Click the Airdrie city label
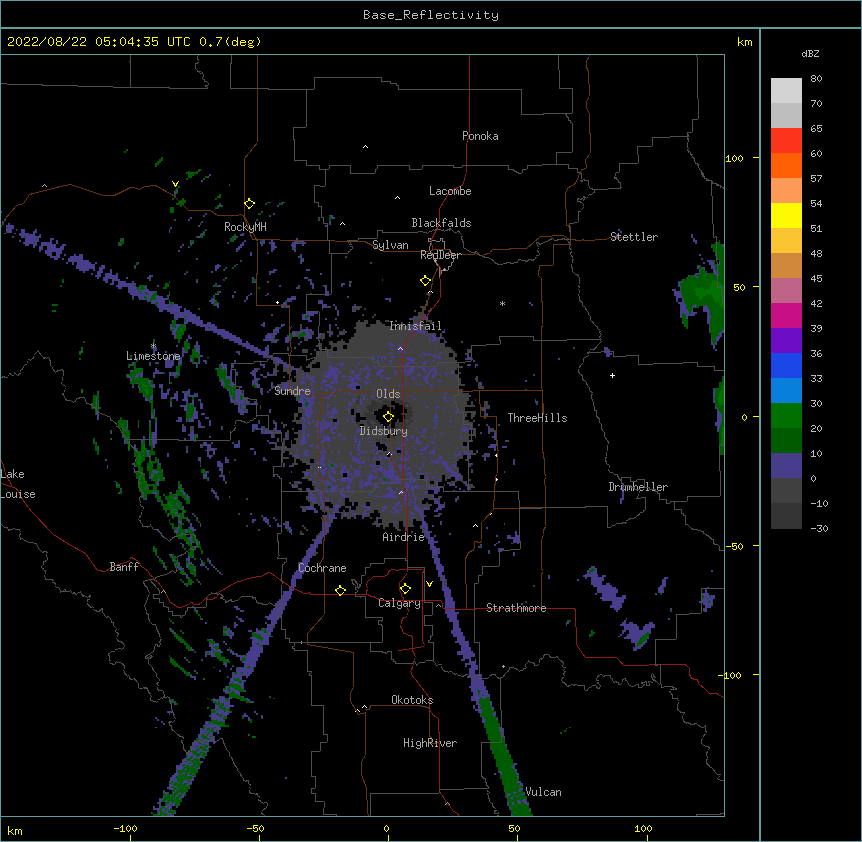This screenshot has height=842, width=862. pos(404,537)
